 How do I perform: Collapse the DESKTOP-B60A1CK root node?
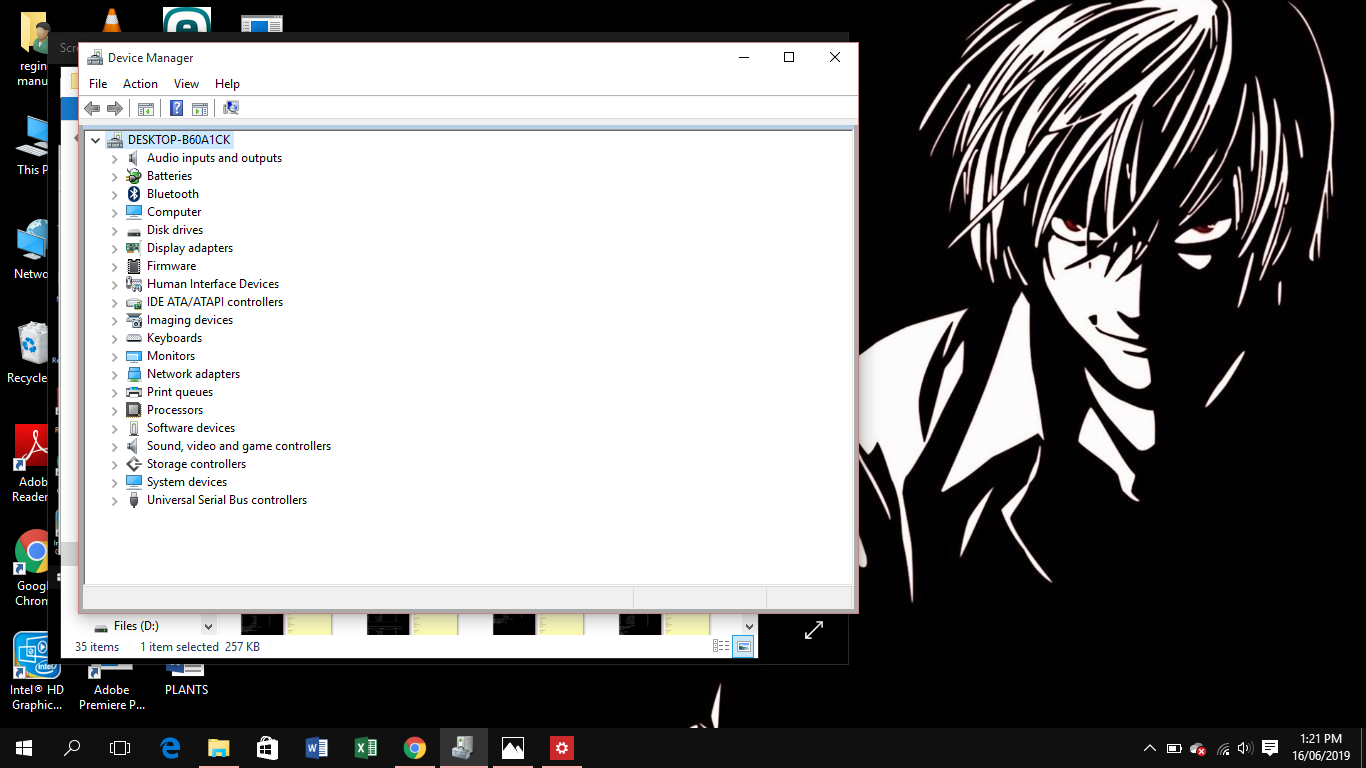pyautogui.click(x=96, y=140)
